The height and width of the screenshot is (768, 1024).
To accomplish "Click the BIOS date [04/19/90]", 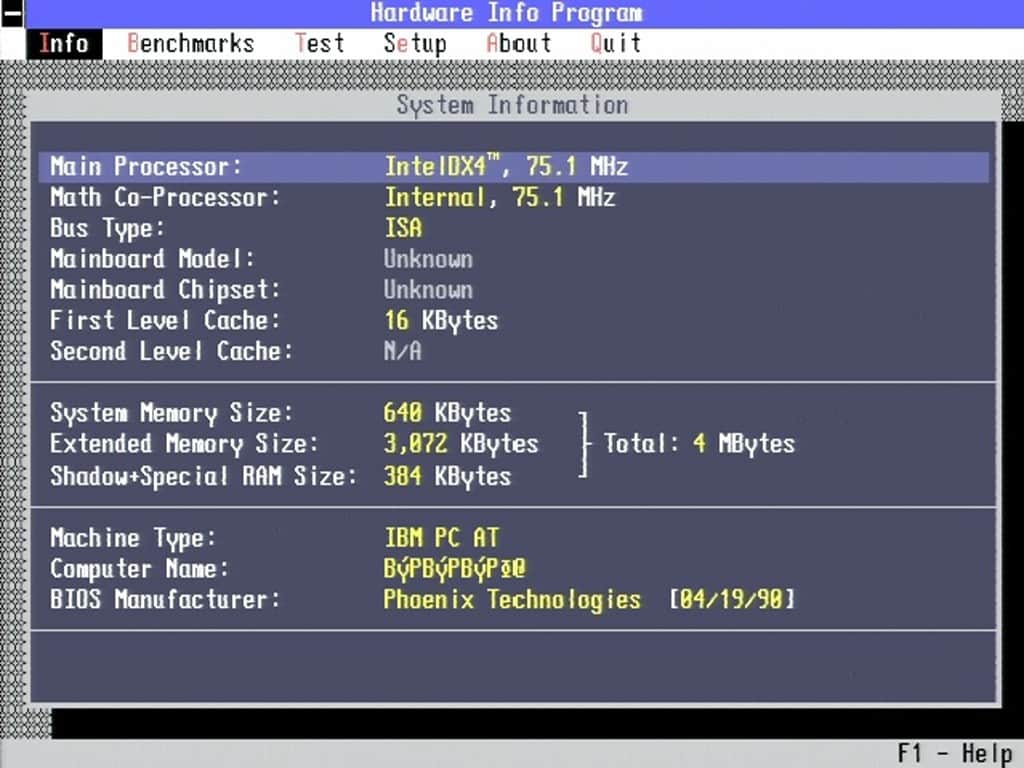I will pyautogui.click(x=732, y=600).
